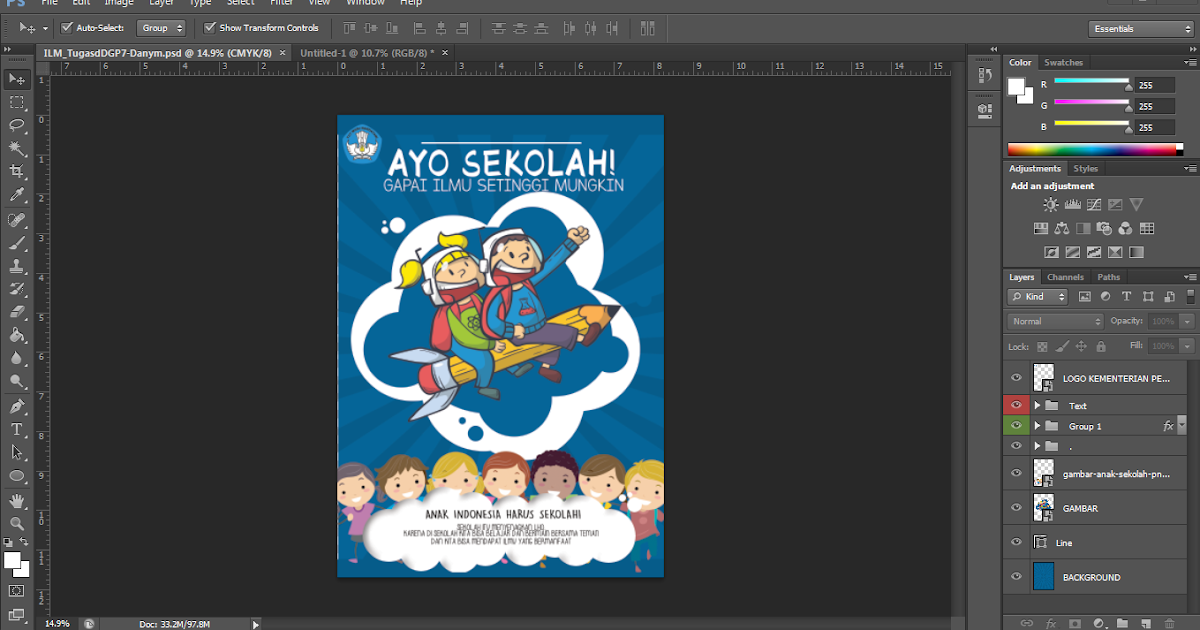Viewport: 1200px width, 630px height.
Task: Open the Filter menu
Action: (282, 3)
